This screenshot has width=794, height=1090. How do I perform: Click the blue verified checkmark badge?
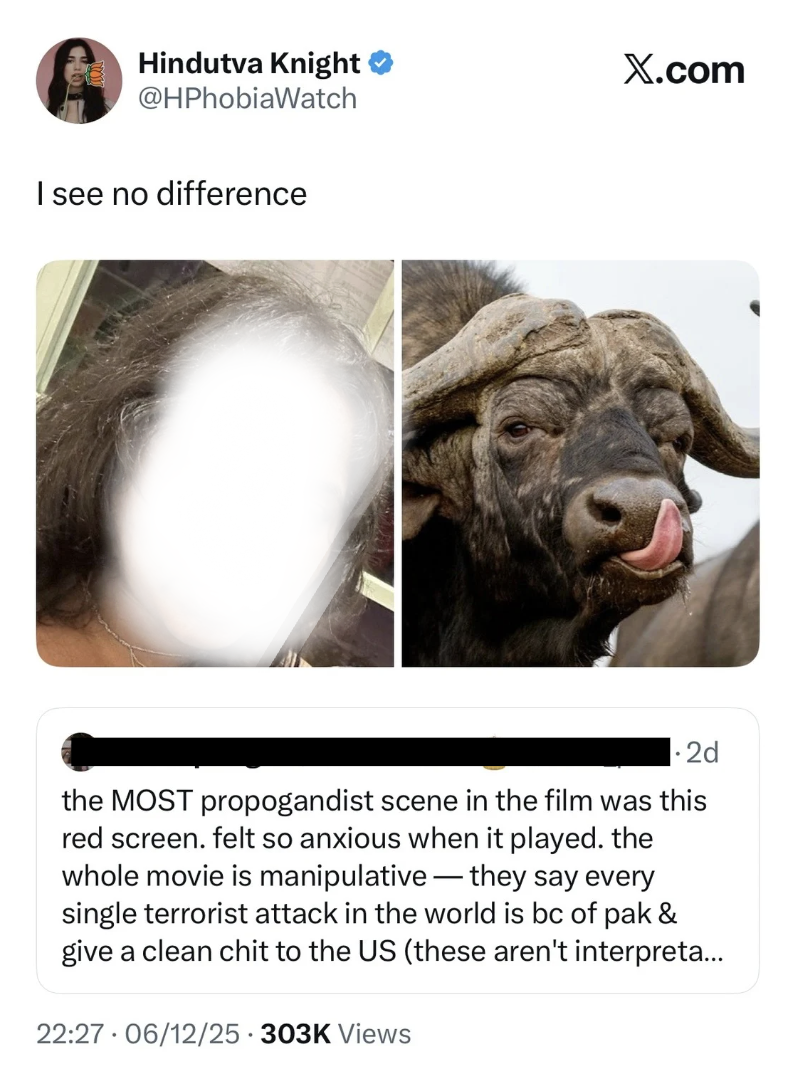pyautogui.click(x=380, y=63)
